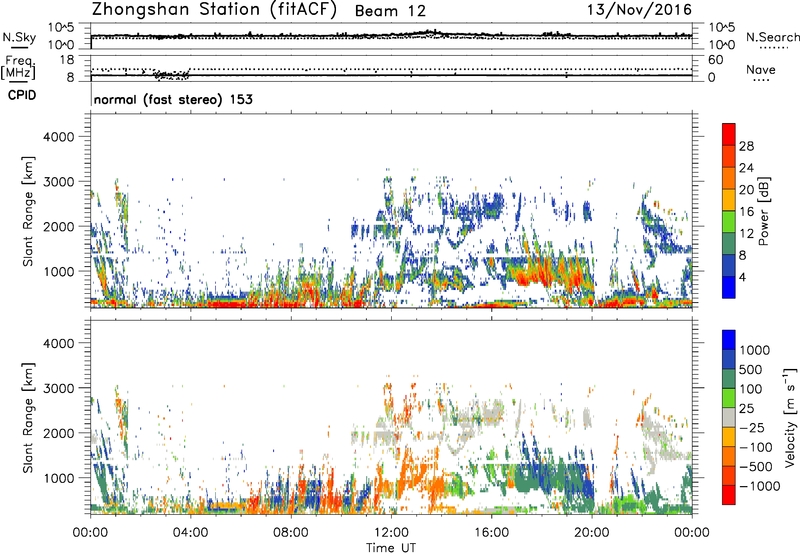Click the blue bottom of power colorbar
This screenshot has width=800, height=554.
729,287
